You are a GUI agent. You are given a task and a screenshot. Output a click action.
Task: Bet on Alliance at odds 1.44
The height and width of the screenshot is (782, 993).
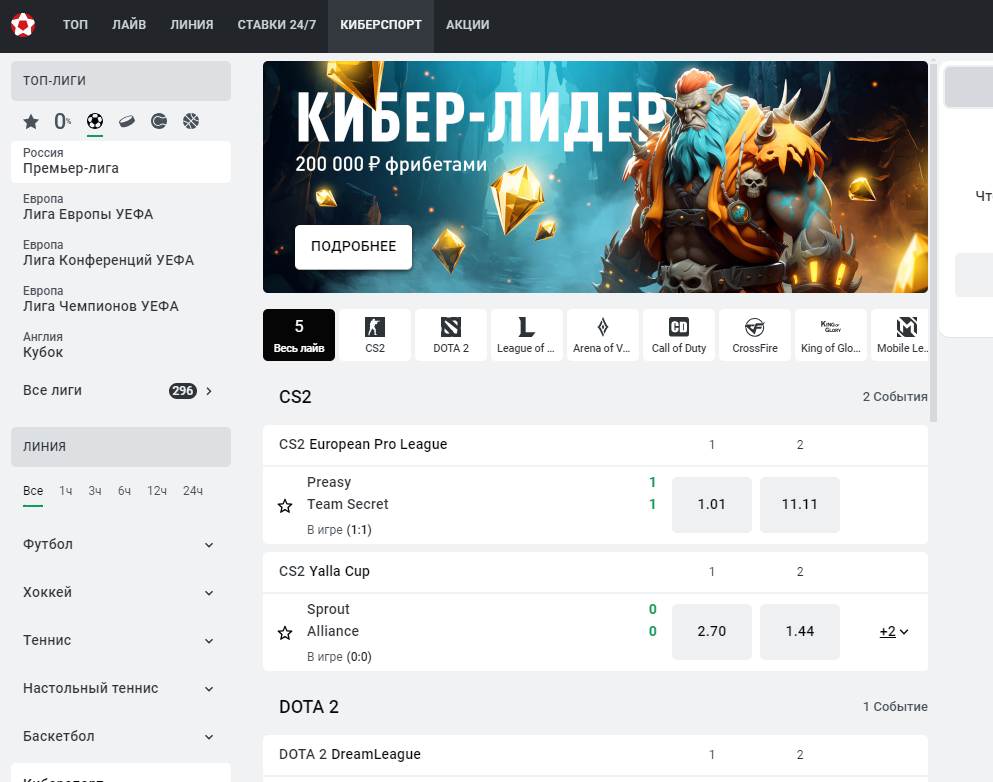click(800, 631)
